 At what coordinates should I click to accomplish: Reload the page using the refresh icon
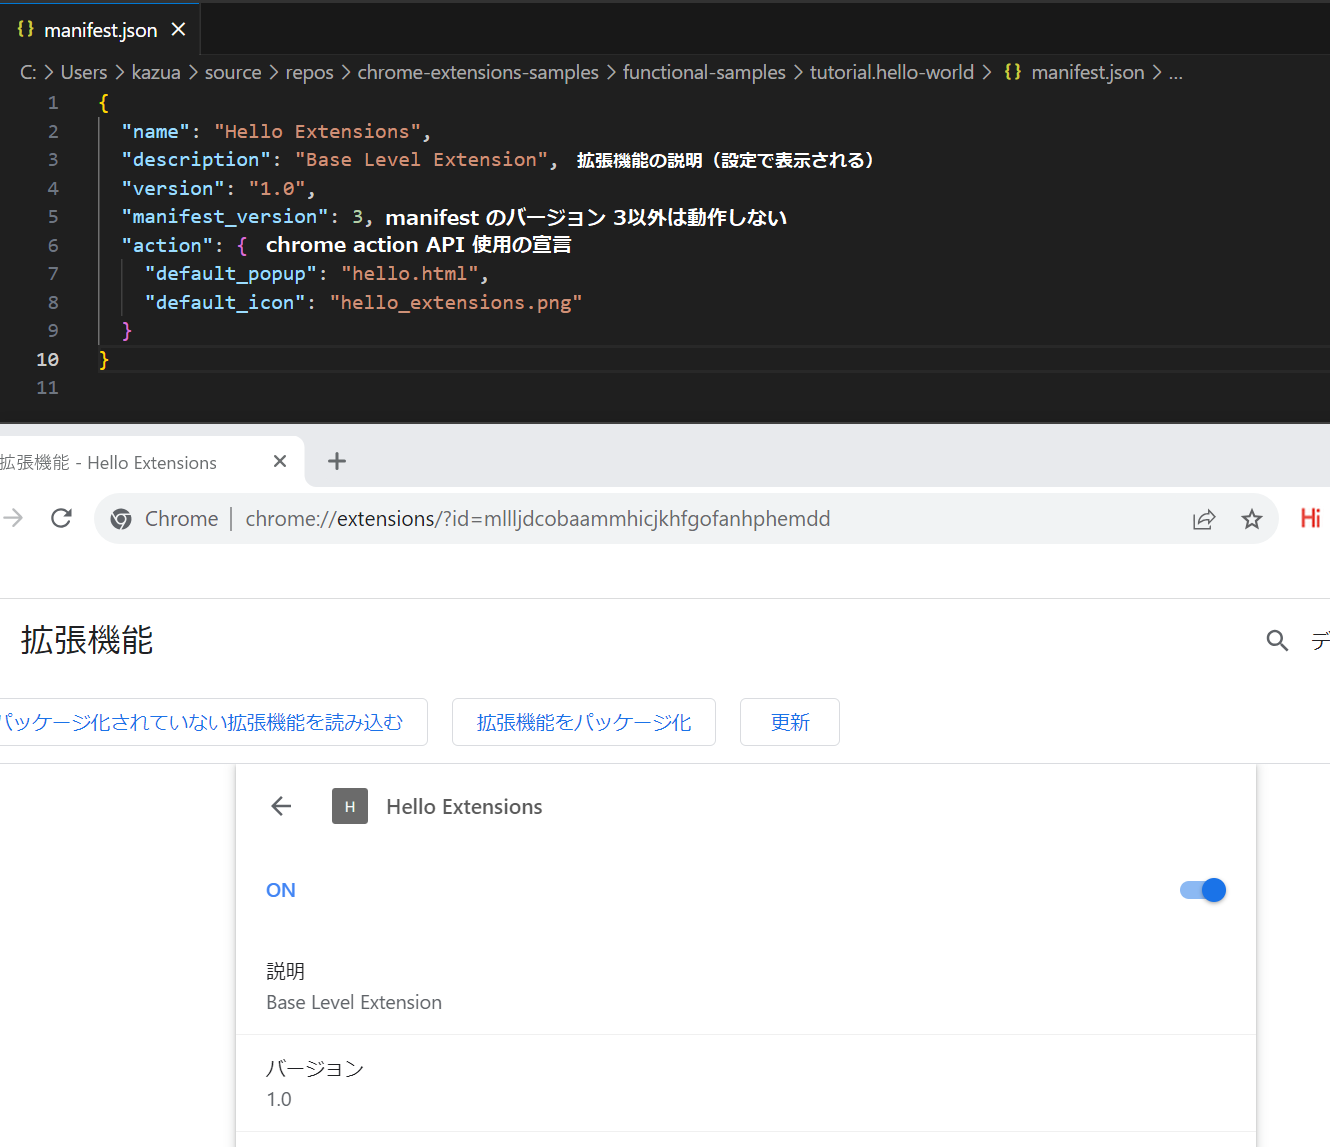point(61,518)
